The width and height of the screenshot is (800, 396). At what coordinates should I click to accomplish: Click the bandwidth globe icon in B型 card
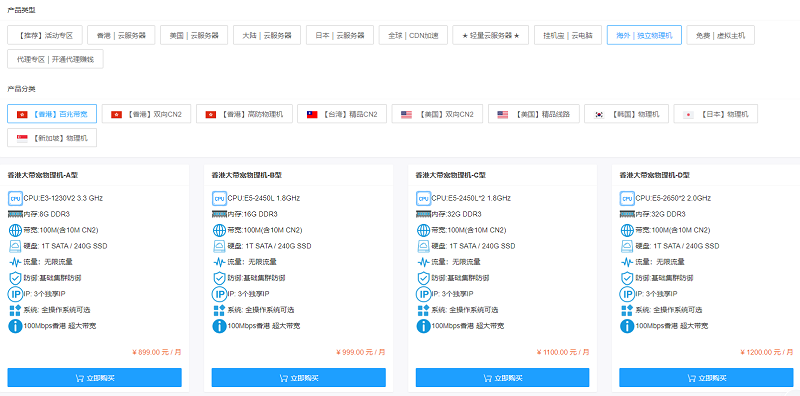coord(219,230)
